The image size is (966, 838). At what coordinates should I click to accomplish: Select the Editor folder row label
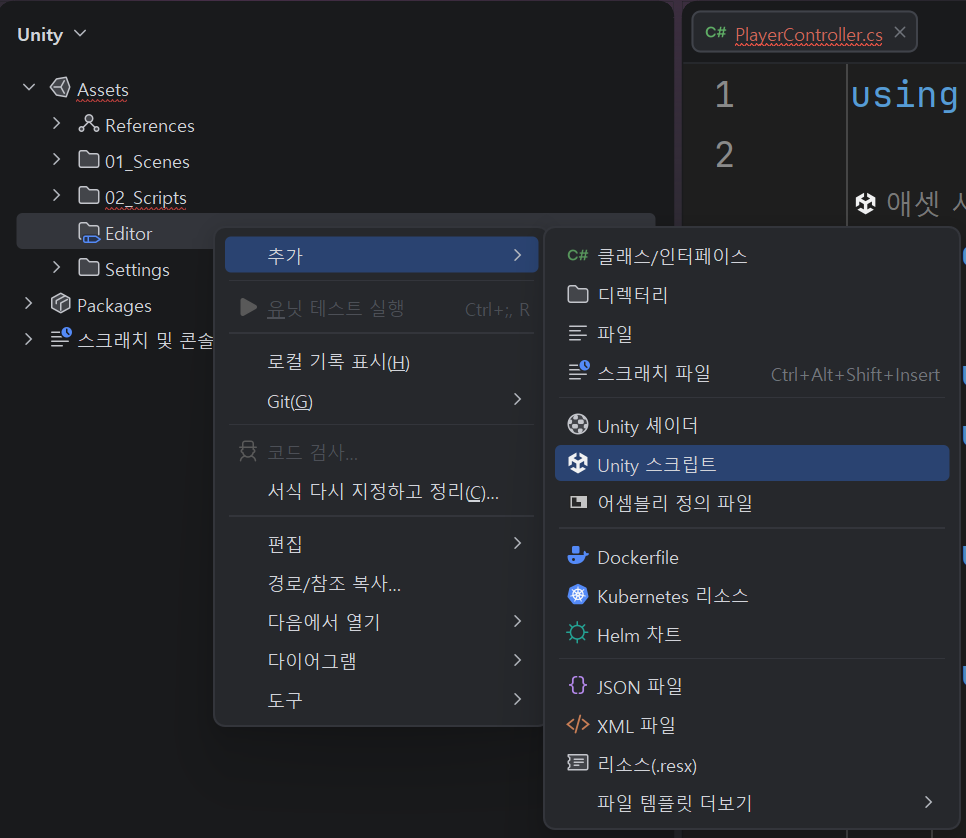coord(128,234)
